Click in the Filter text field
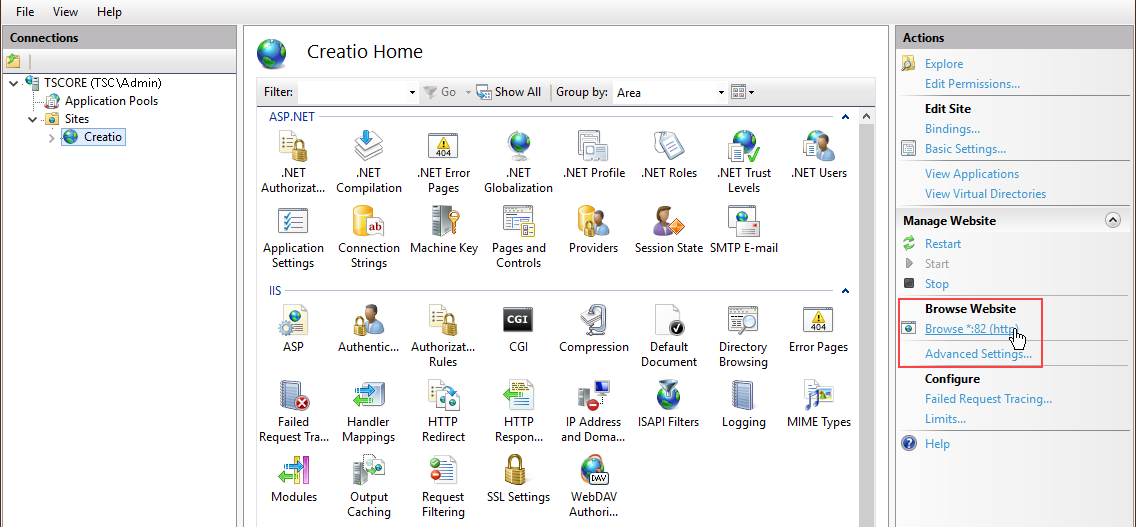1136x527 pixels. point(352,93)
